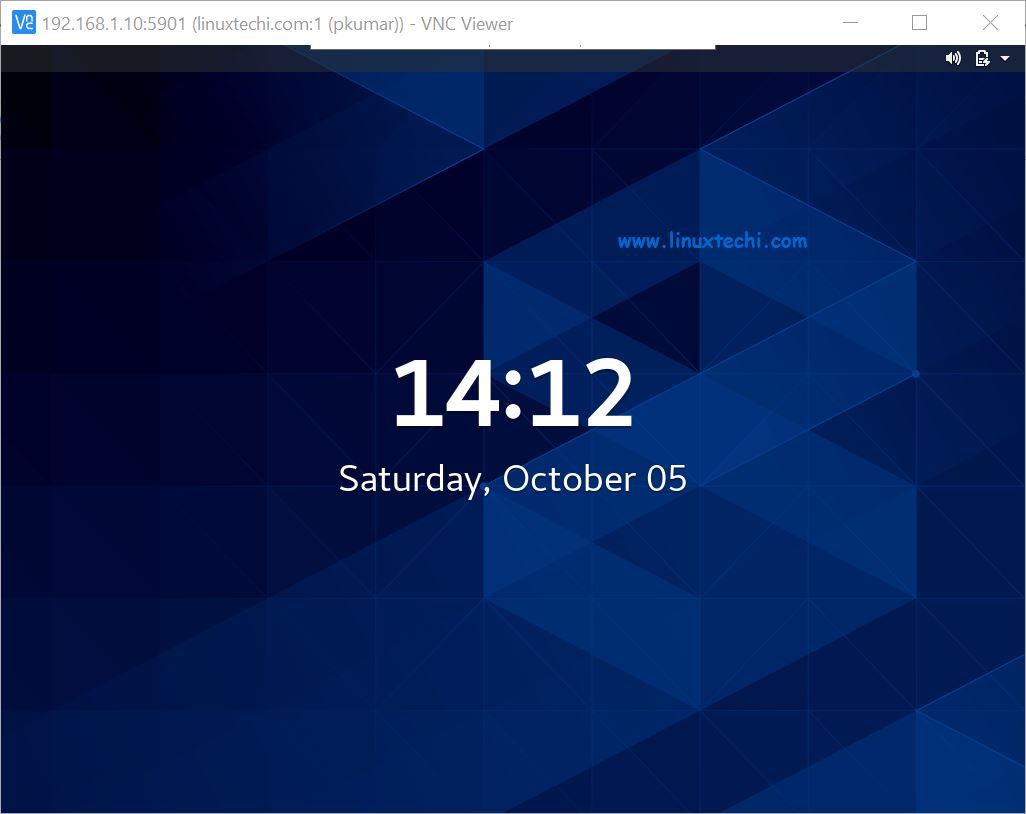Click the small dot on the wallpaper pattern

[x=915, y=372]
